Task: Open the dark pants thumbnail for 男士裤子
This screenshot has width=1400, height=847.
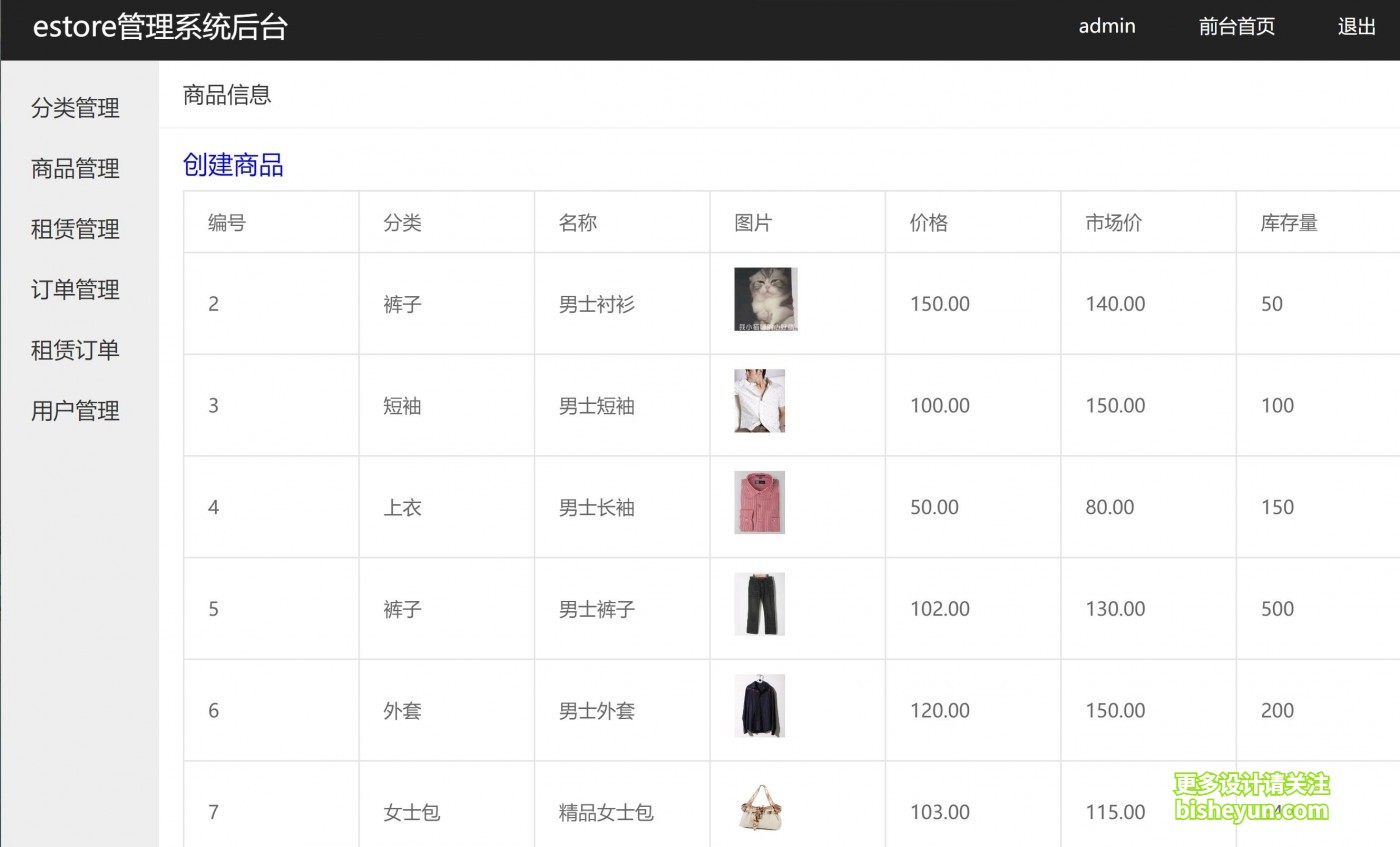Action: tap(759, 604)
